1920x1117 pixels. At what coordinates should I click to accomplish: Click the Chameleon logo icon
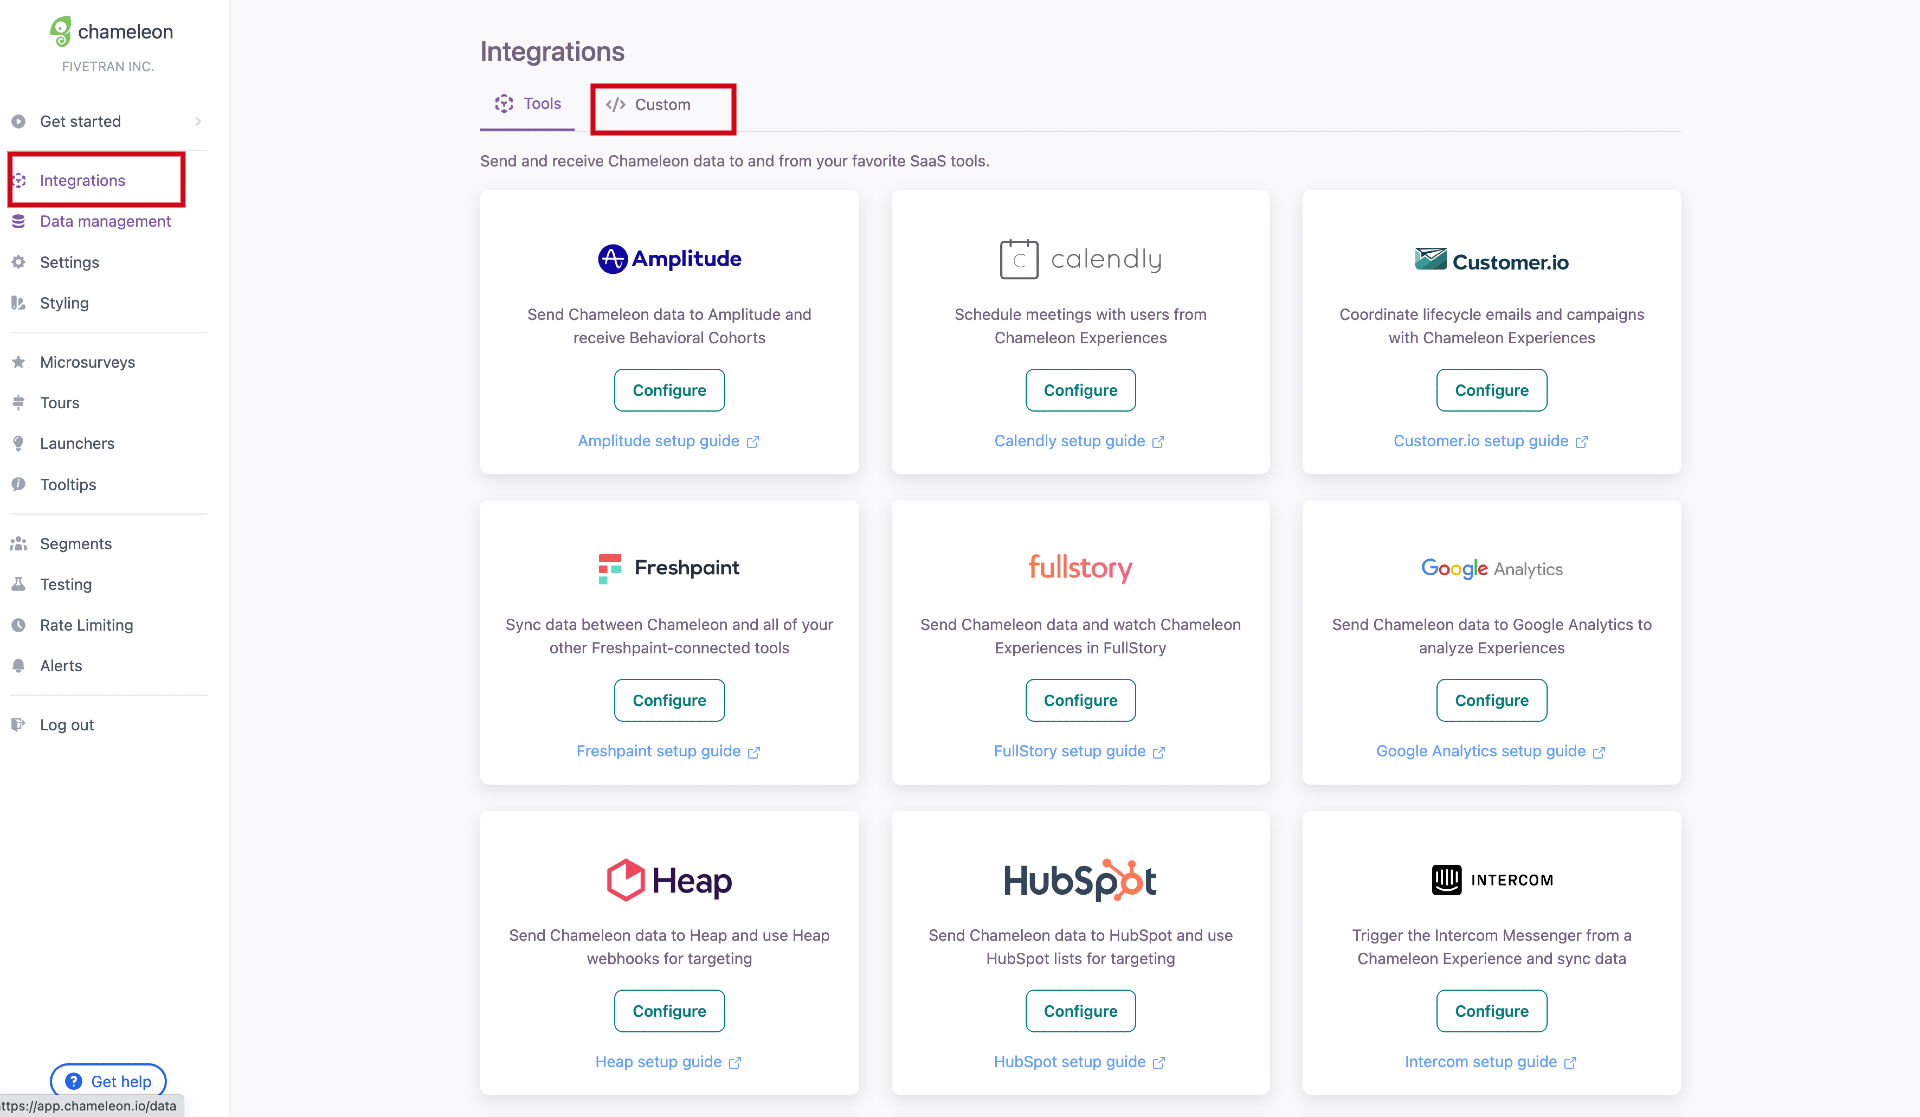(x=61, y=32)
